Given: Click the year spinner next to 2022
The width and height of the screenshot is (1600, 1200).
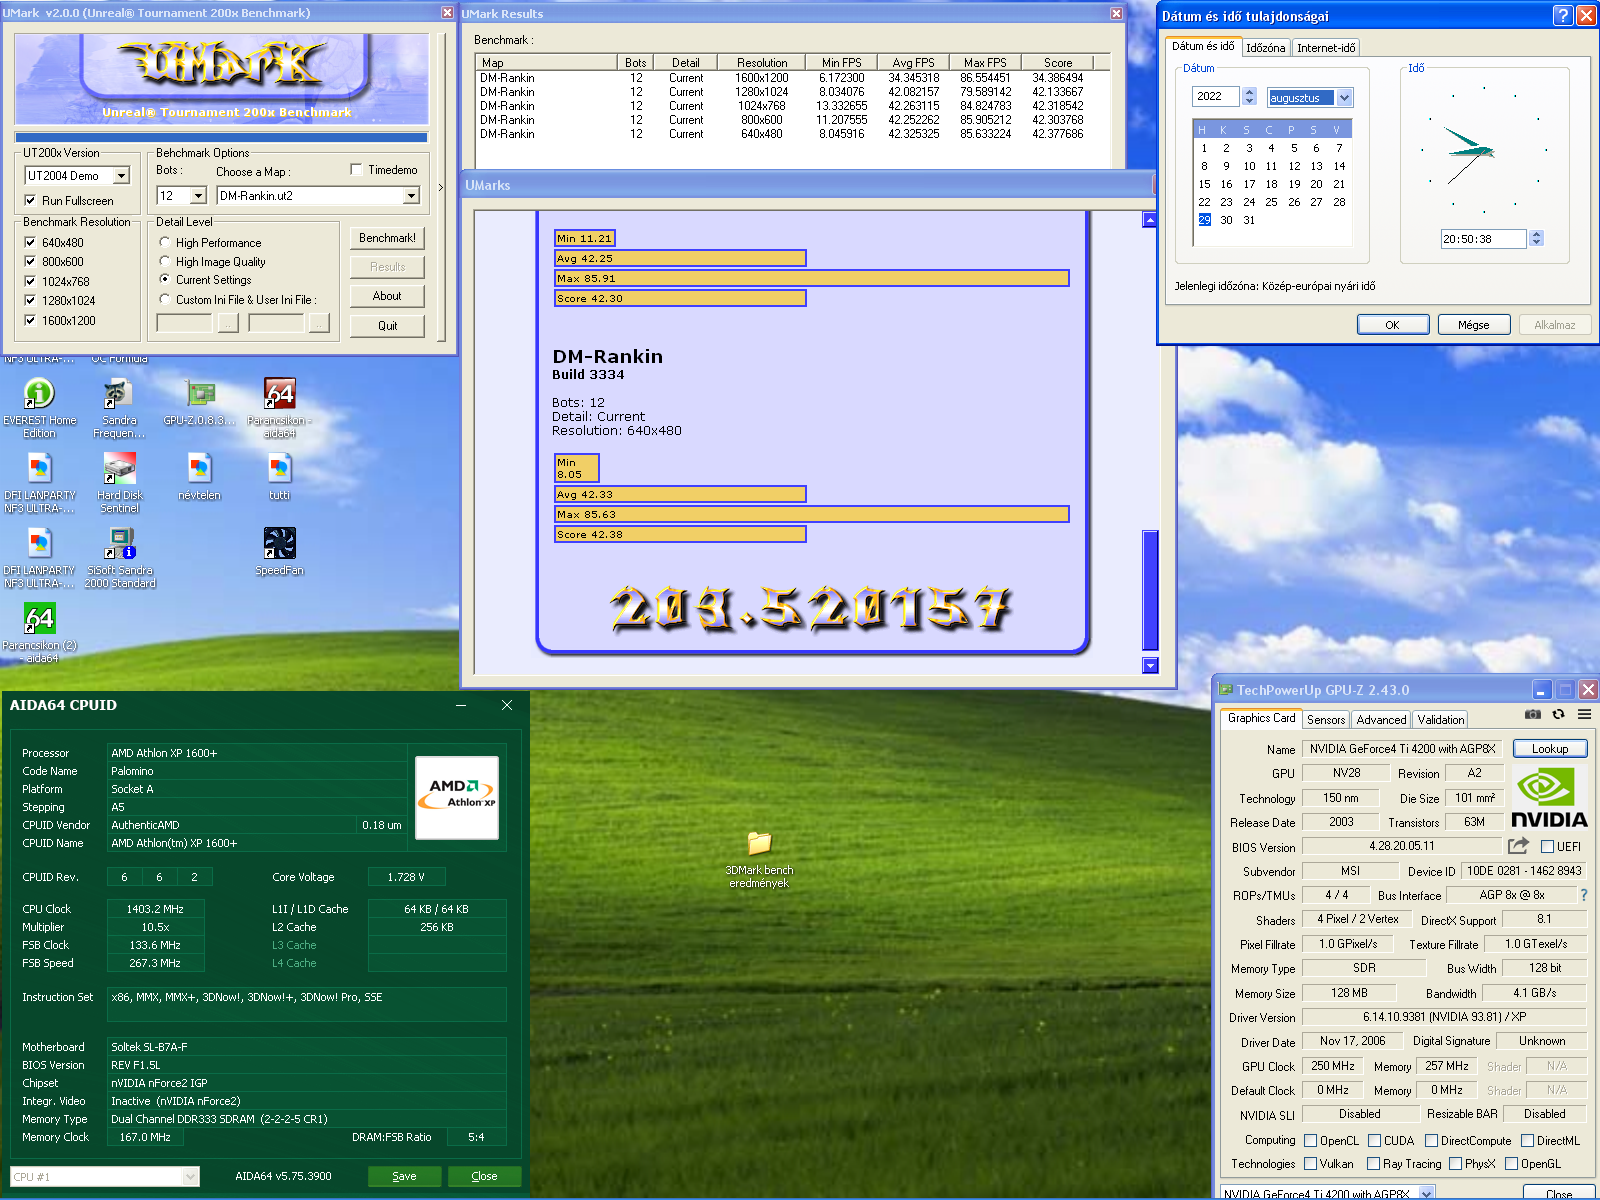Looking at the screenshot, I should point(1249,96).
